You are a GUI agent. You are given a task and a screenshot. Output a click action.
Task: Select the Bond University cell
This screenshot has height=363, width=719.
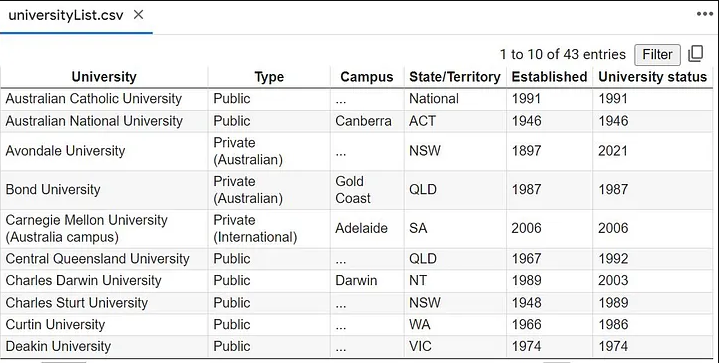pos(53,190)
